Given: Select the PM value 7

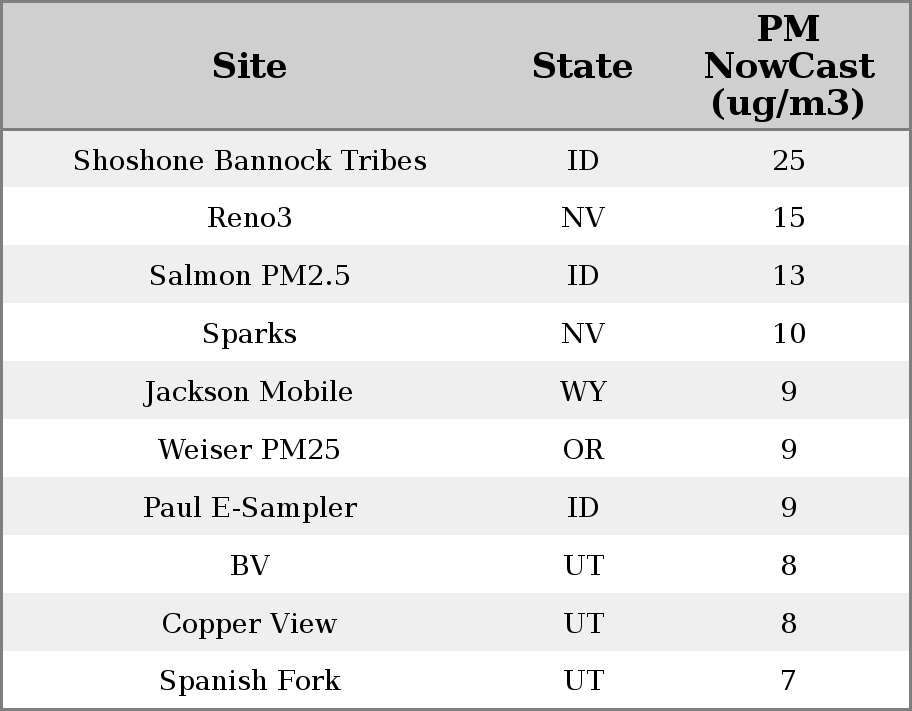Looking at the screenshot, I should point(788,681).
